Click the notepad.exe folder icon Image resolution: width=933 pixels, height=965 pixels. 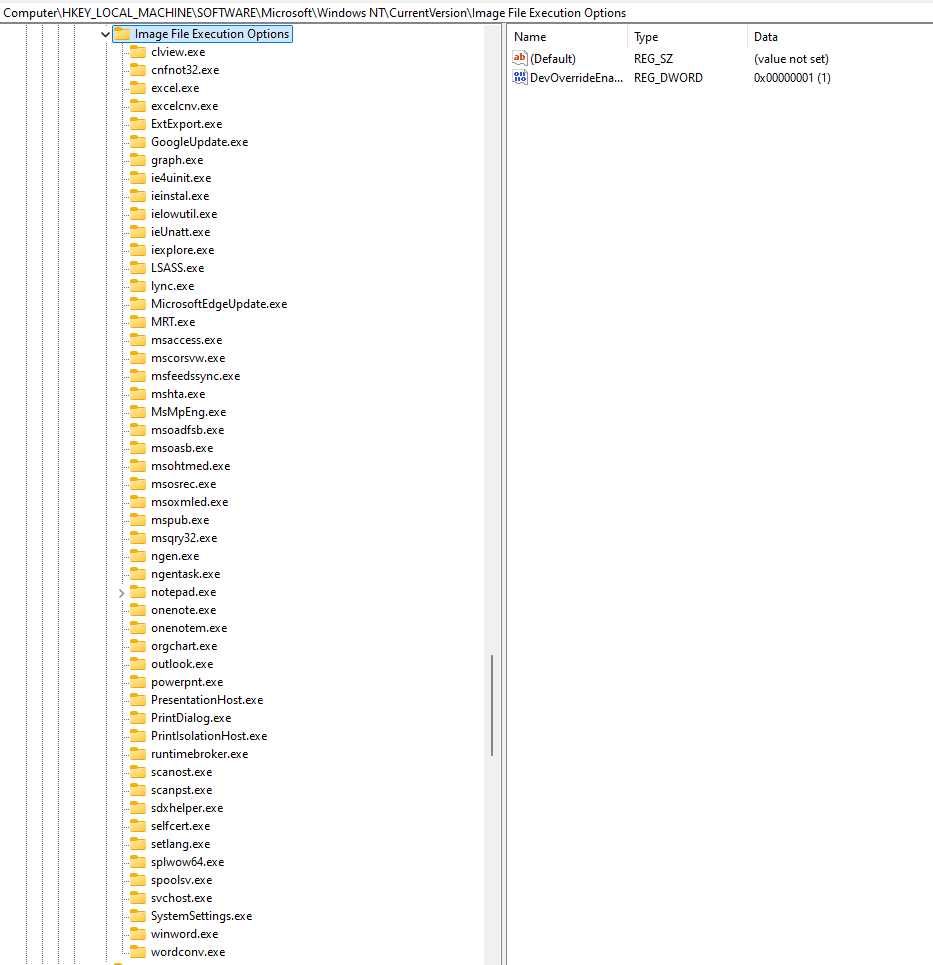(x=138, y=592)
